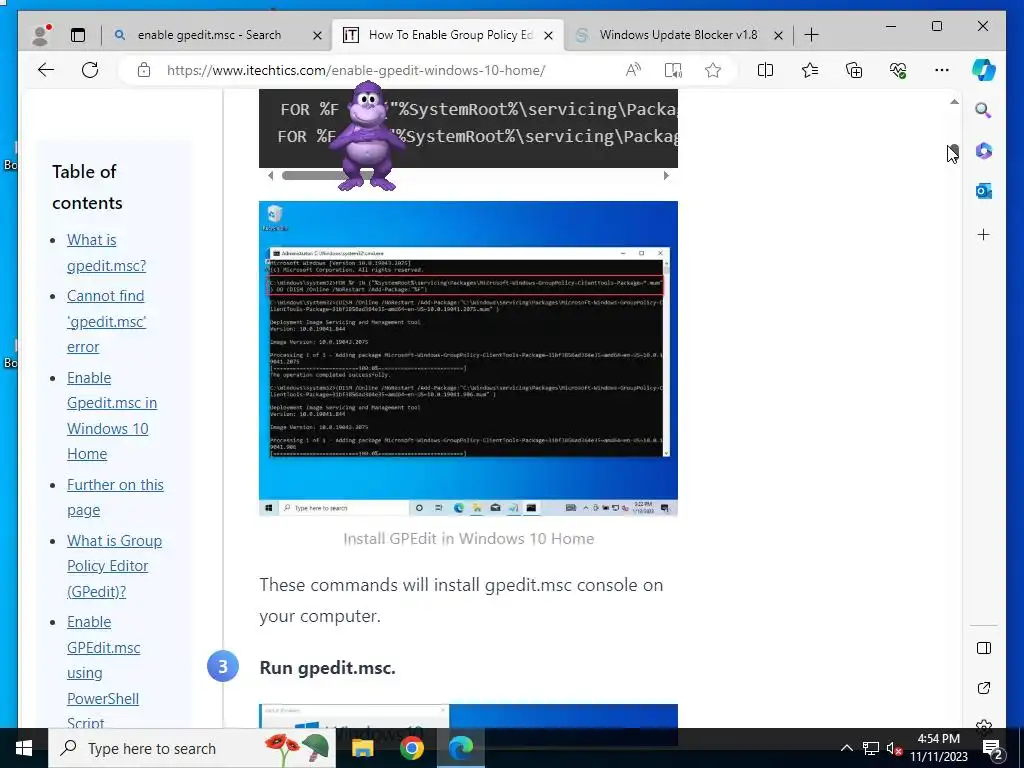The height and width of the screenshot is (768, 1024).
Task: Open Browser essentials heart icon
Action: click(x=898, y=70)
